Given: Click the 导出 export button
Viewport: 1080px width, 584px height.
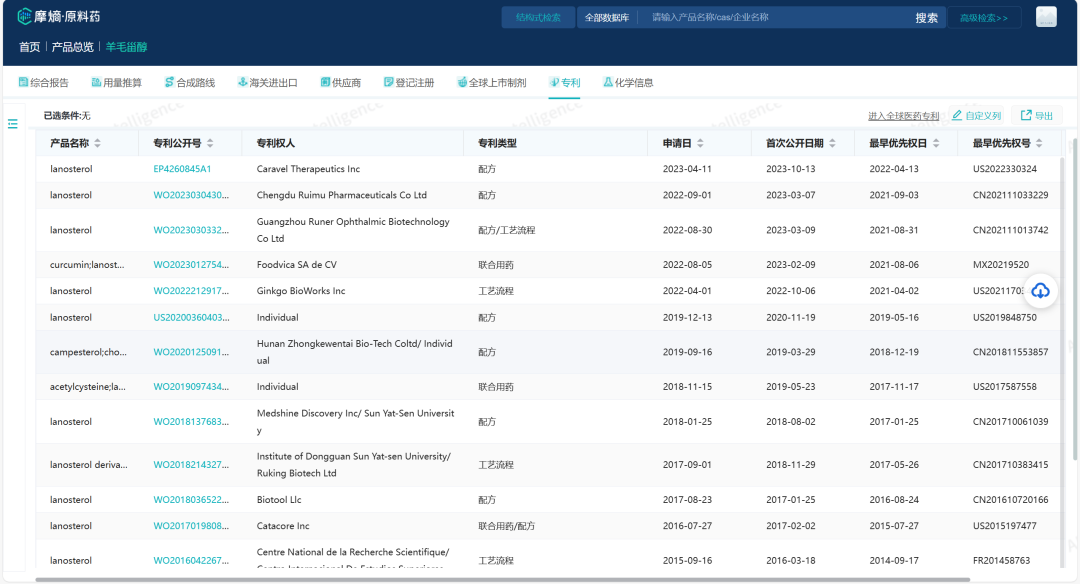Looking at the screenshot, I should click(1037, 116).
